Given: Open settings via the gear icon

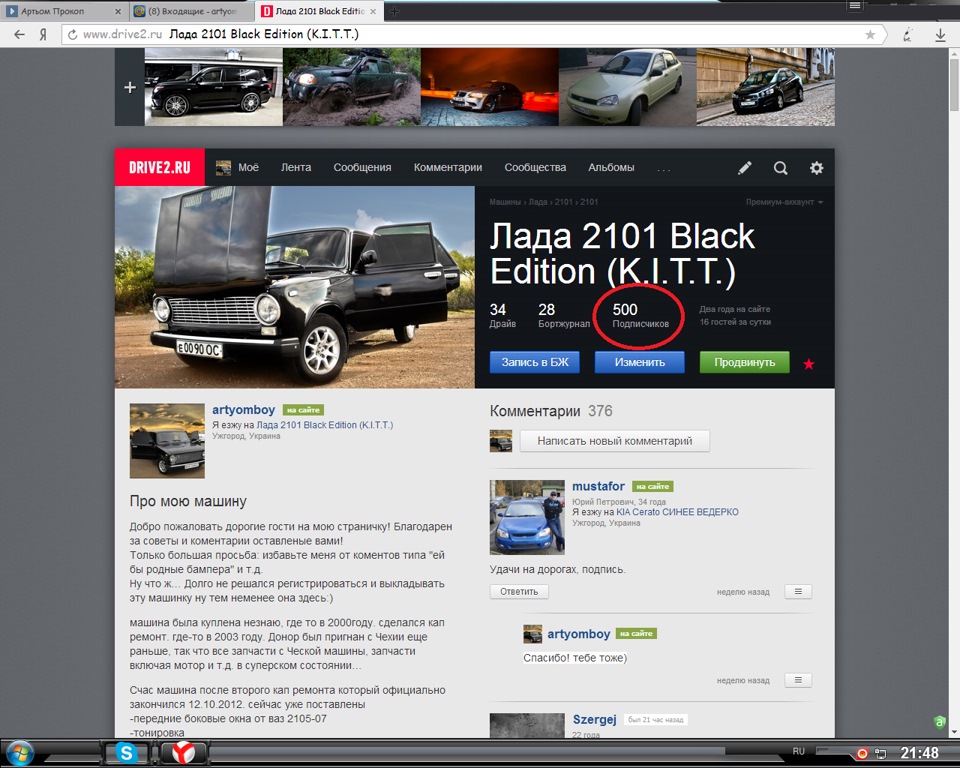Looking at the screenshot, I should tap(816, 167).
